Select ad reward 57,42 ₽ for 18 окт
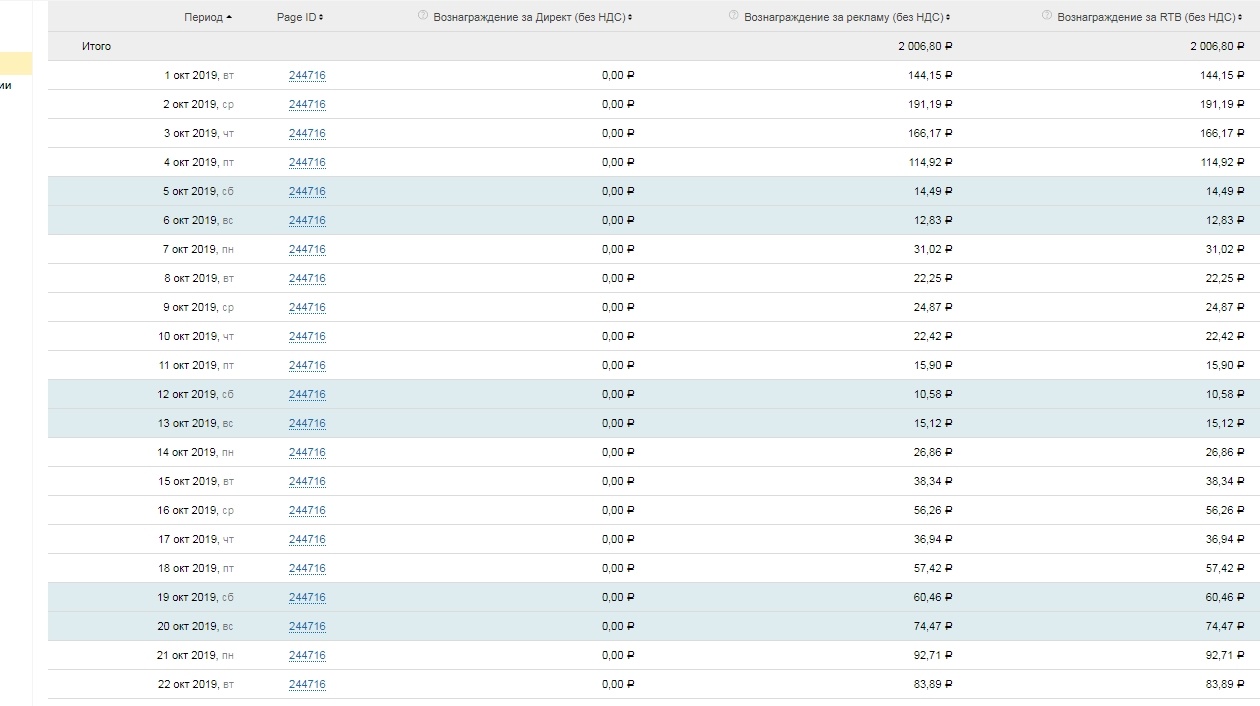 [x=933, y=568]
